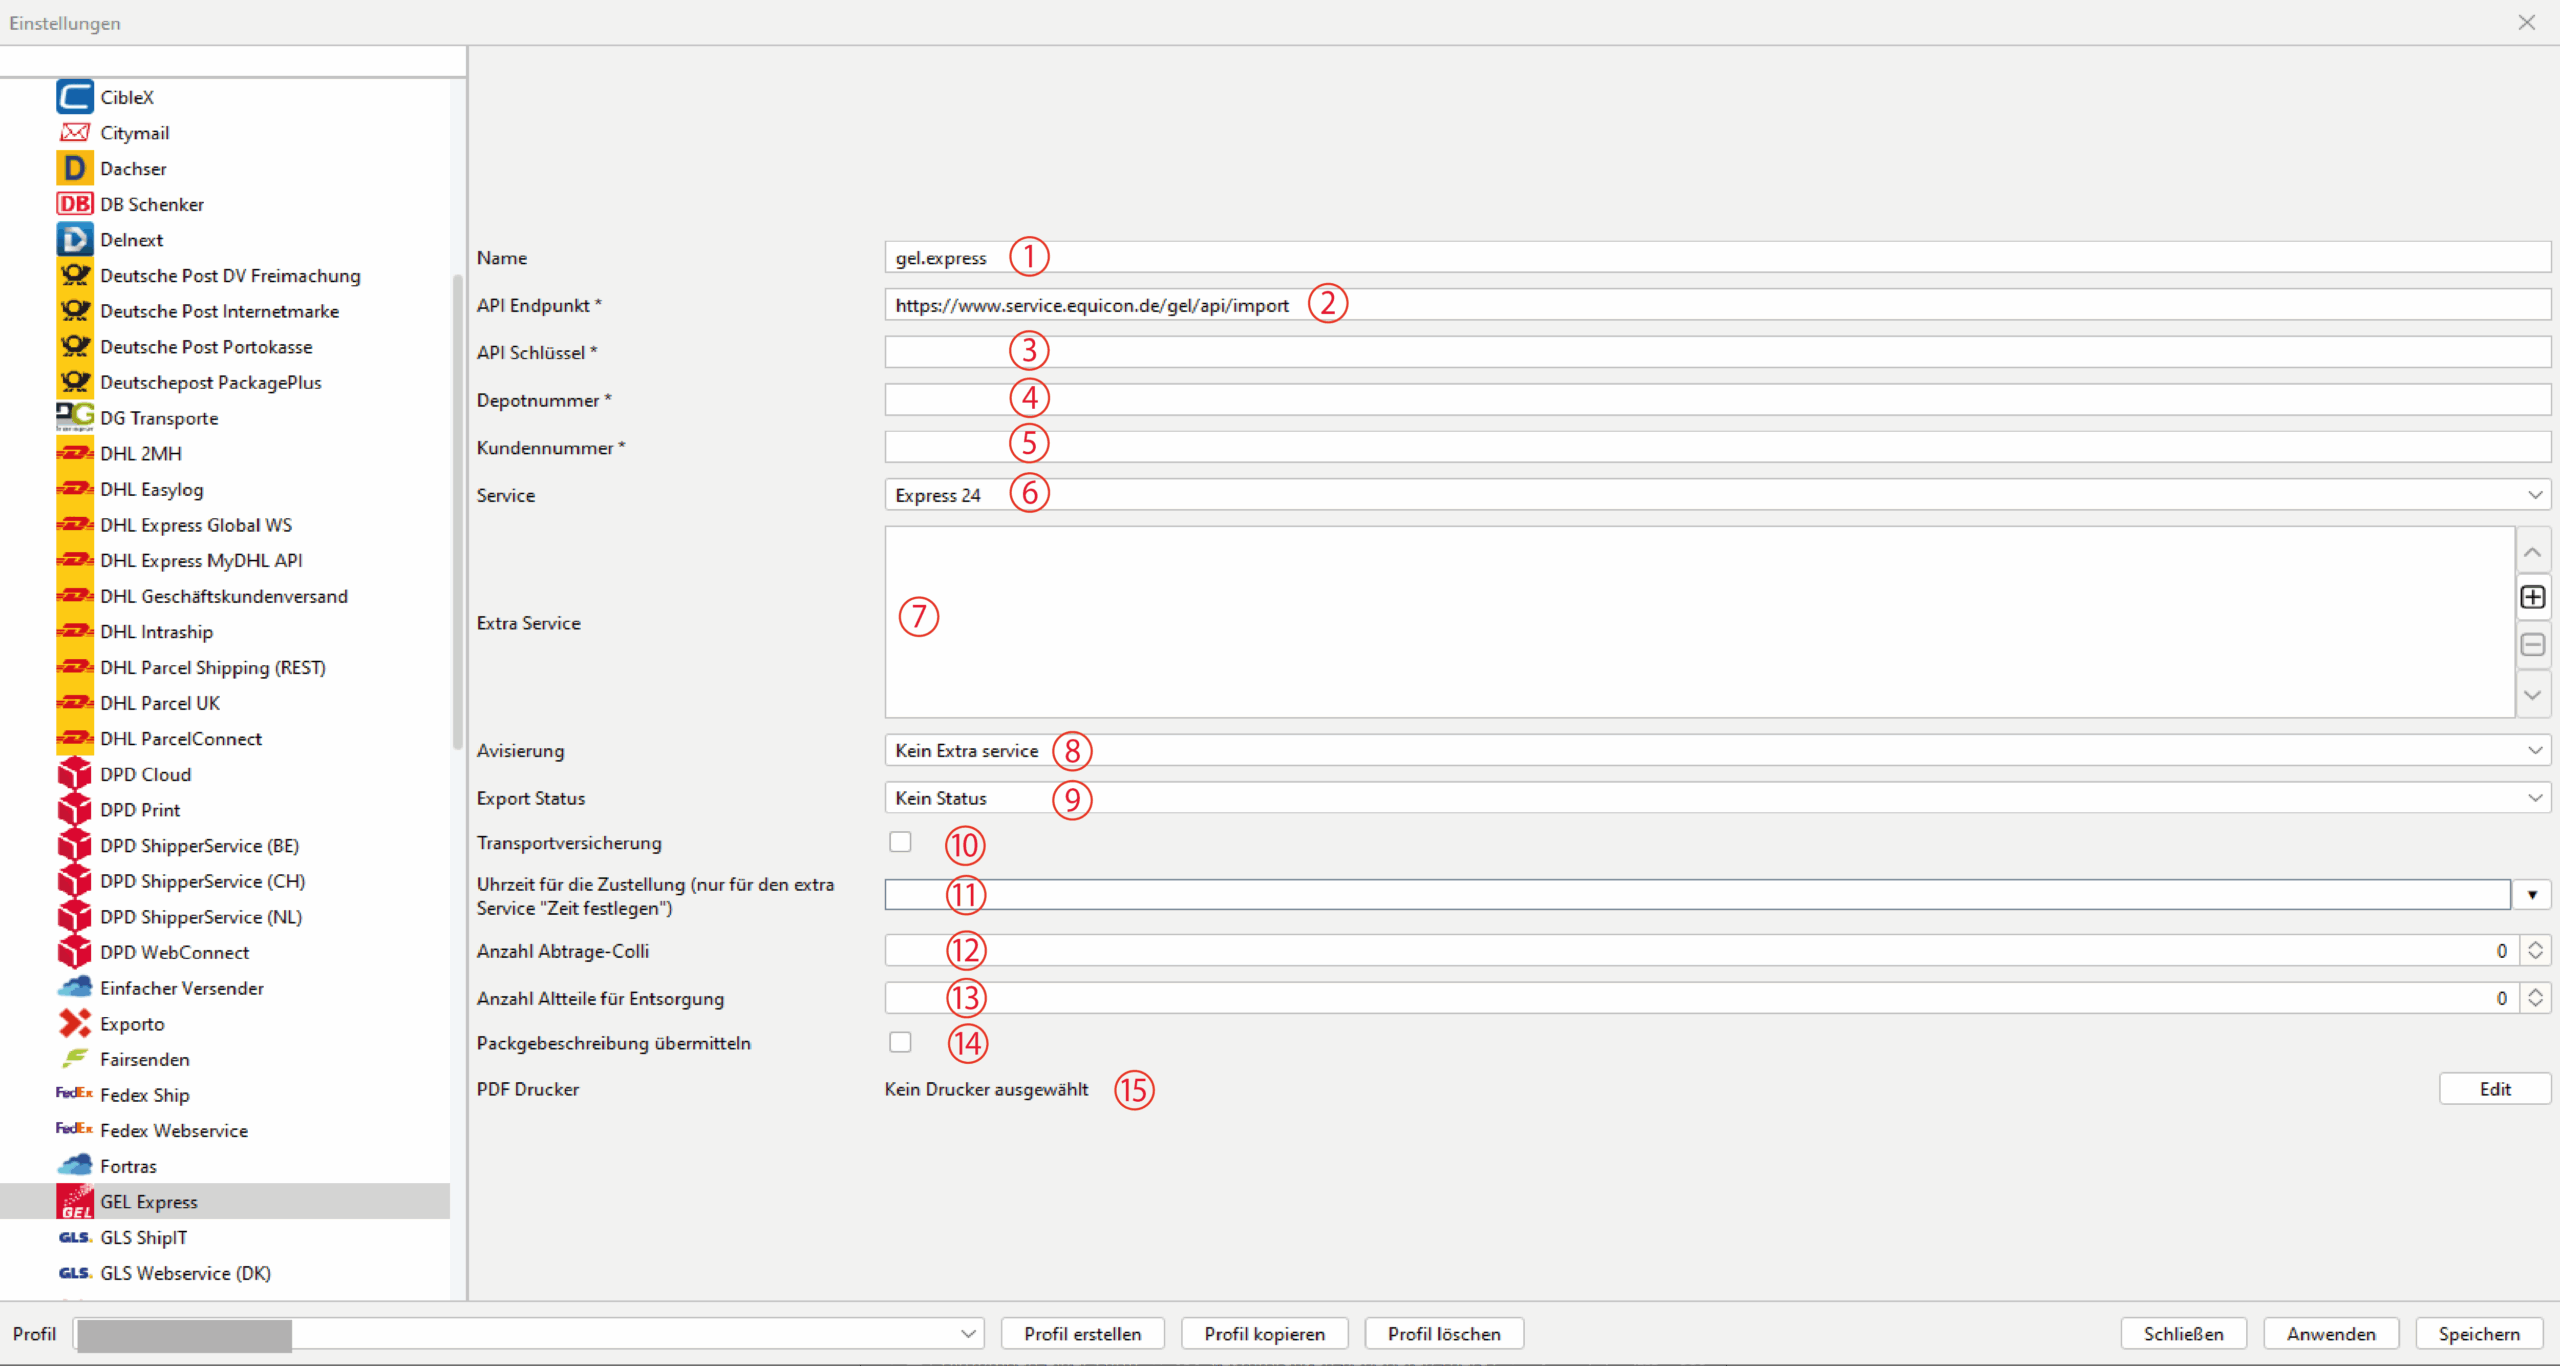The width and height of the screenshot is (2560, 1366).
Task: Select DHL ParcelConnect in carrier list
Action: click(181, 738)
